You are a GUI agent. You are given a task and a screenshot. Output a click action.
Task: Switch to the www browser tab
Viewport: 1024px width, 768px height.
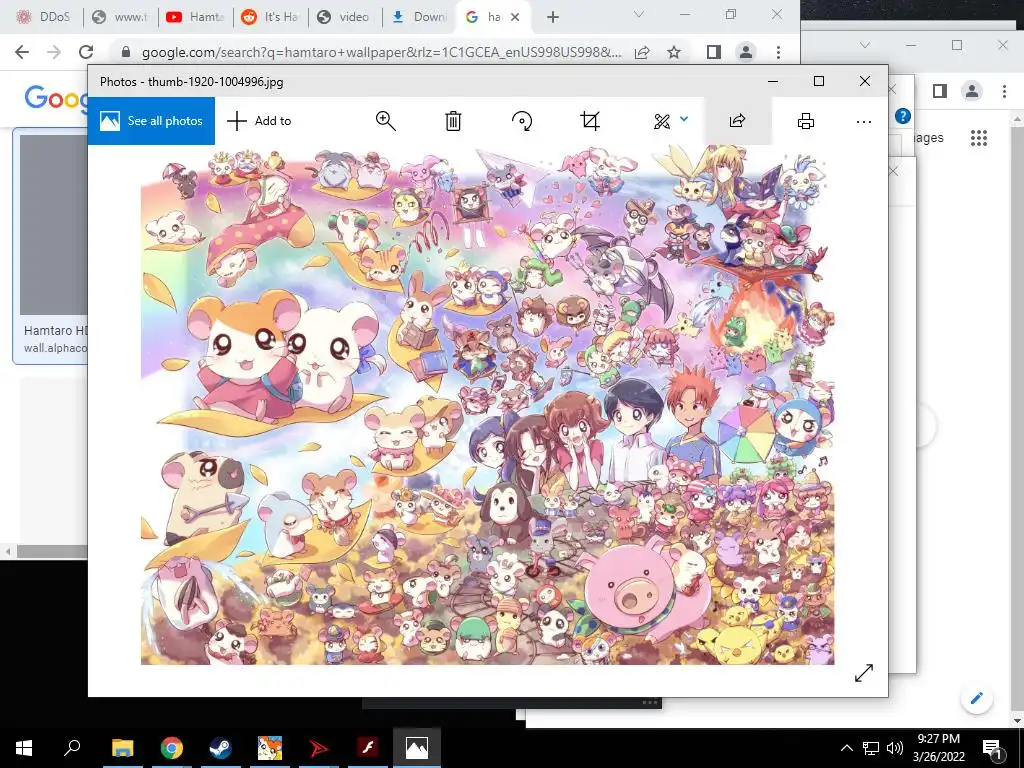120,17
